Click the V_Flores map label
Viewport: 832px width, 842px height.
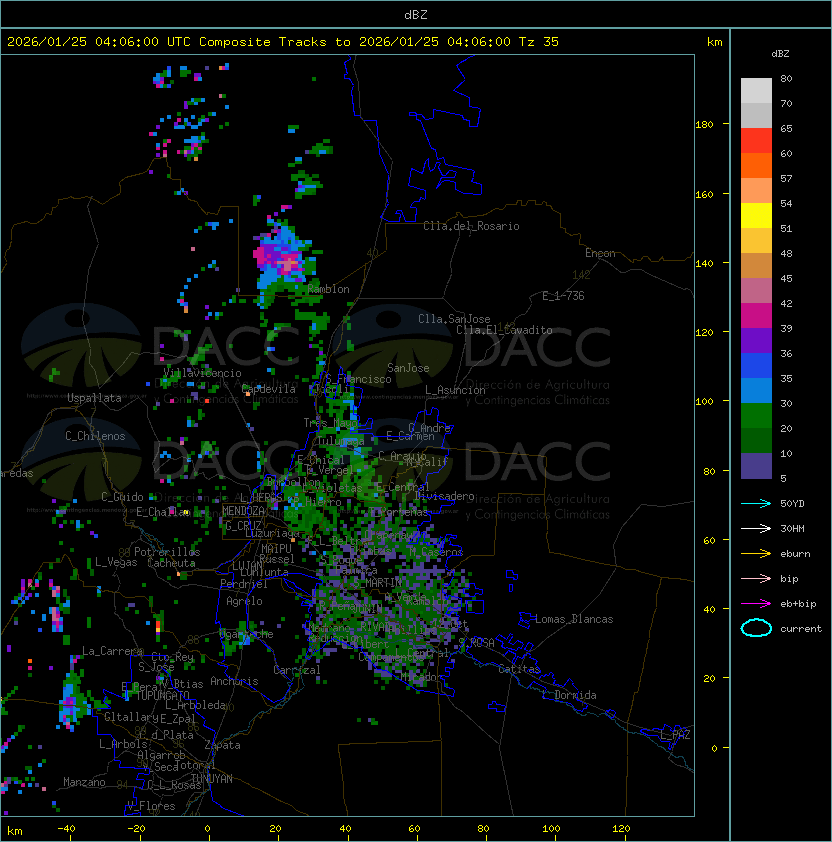[x=151, y=806]
